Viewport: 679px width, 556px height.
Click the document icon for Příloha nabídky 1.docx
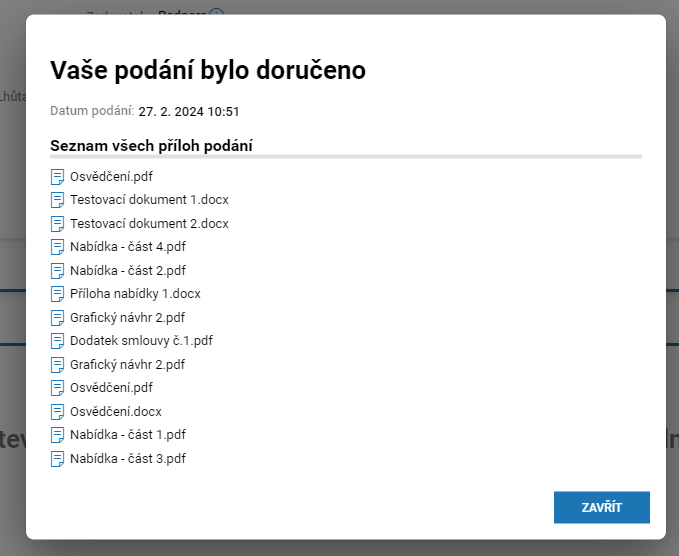pos(57,294)
